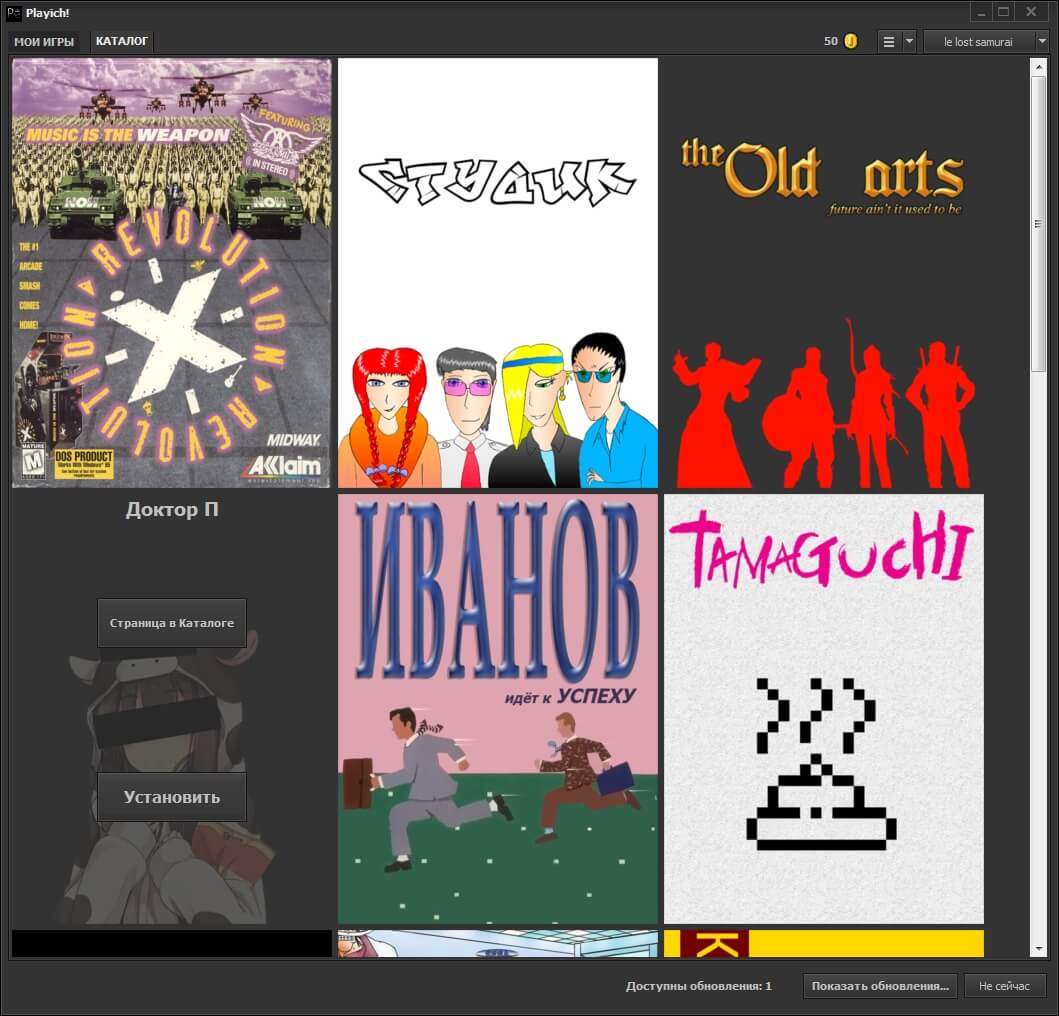Click the Playich! app icon in title bar

pyautogui.click(x=14, y=13)
